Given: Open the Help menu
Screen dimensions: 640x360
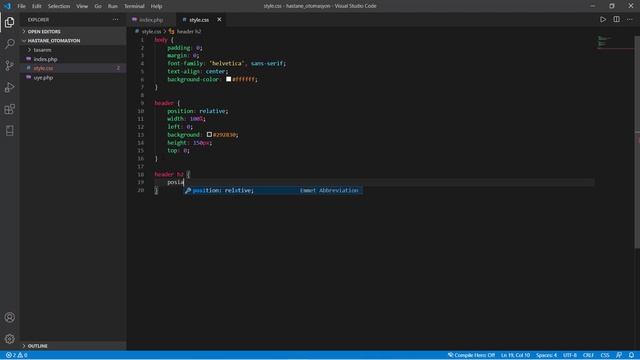Looking at the screenshot, I should (156, 6).
